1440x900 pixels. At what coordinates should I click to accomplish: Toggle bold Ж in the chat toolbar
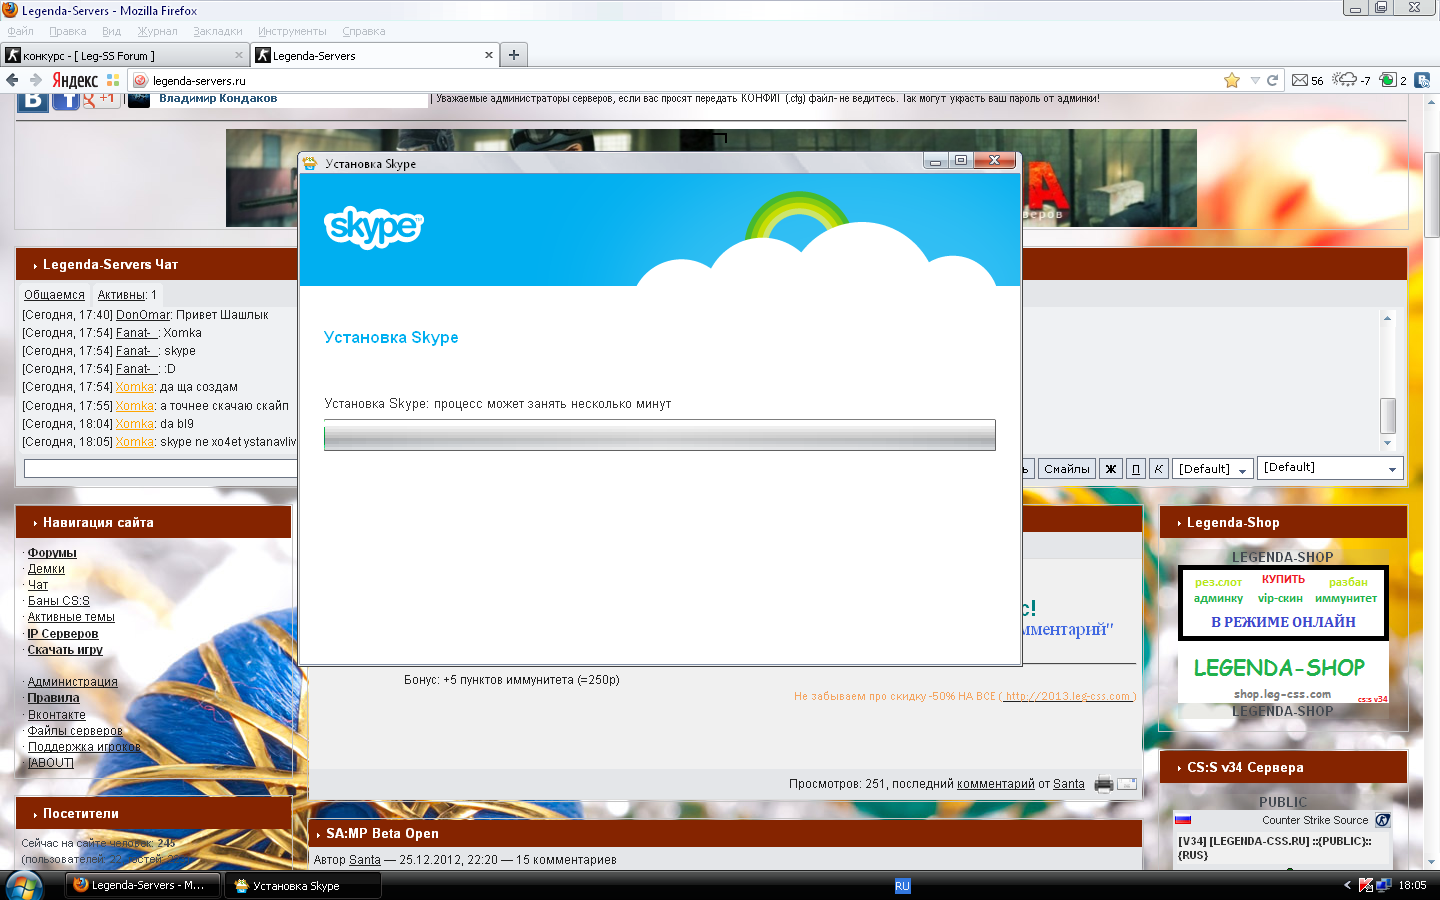pos(1110,469)
